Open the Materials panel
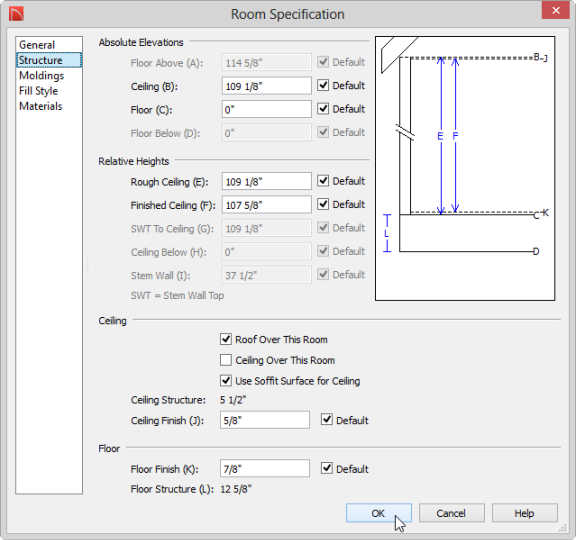This screenshot has height=540, width=576. (x=40, y=106)
